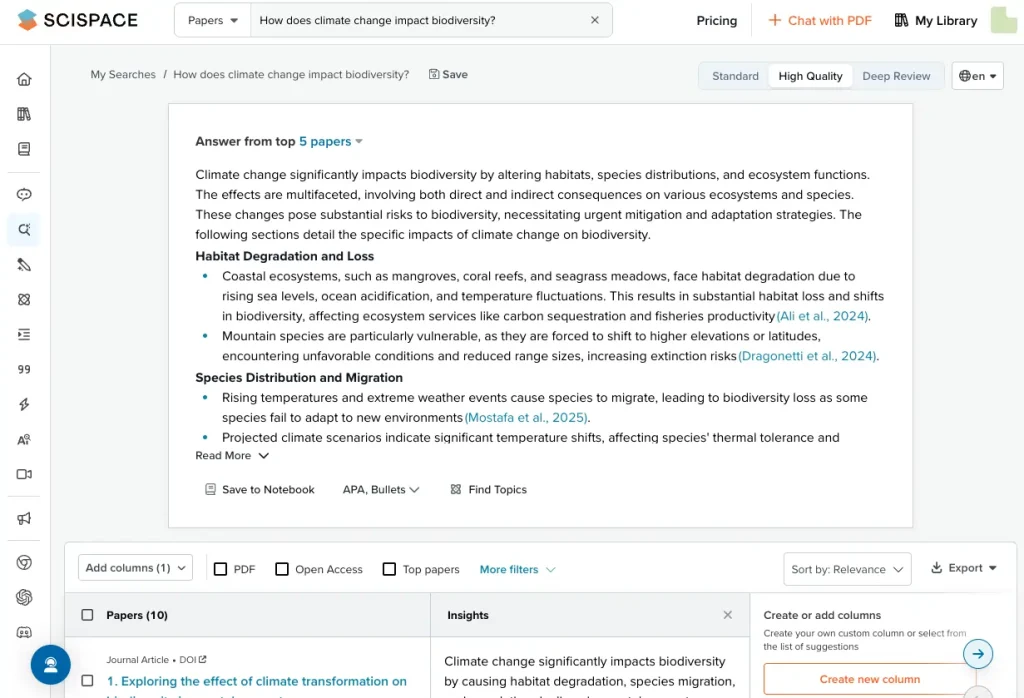Image resolution: width=1024 pixels, height=698 pixels.
Task: Select the Standard mode tab
Action: (735, 76)
